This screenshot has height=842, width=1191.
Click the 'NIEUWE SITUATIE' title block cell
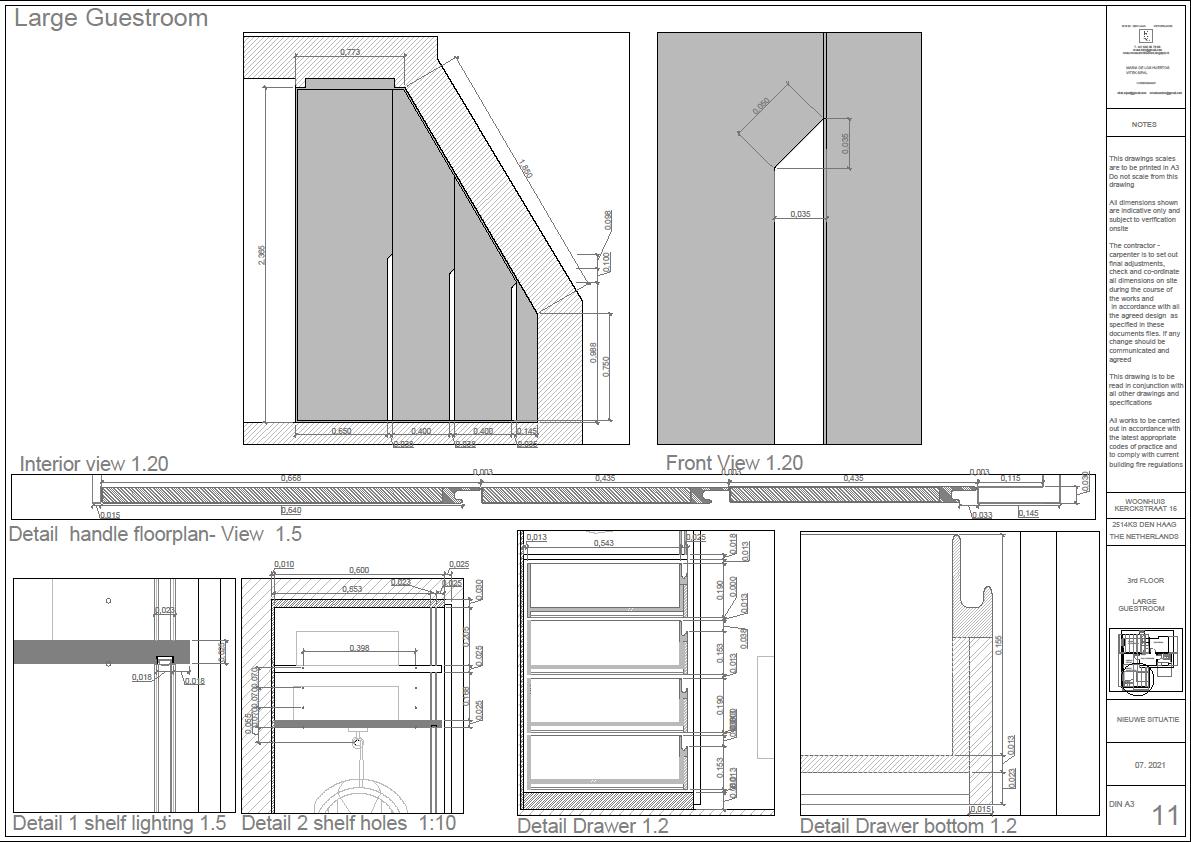1148,719
